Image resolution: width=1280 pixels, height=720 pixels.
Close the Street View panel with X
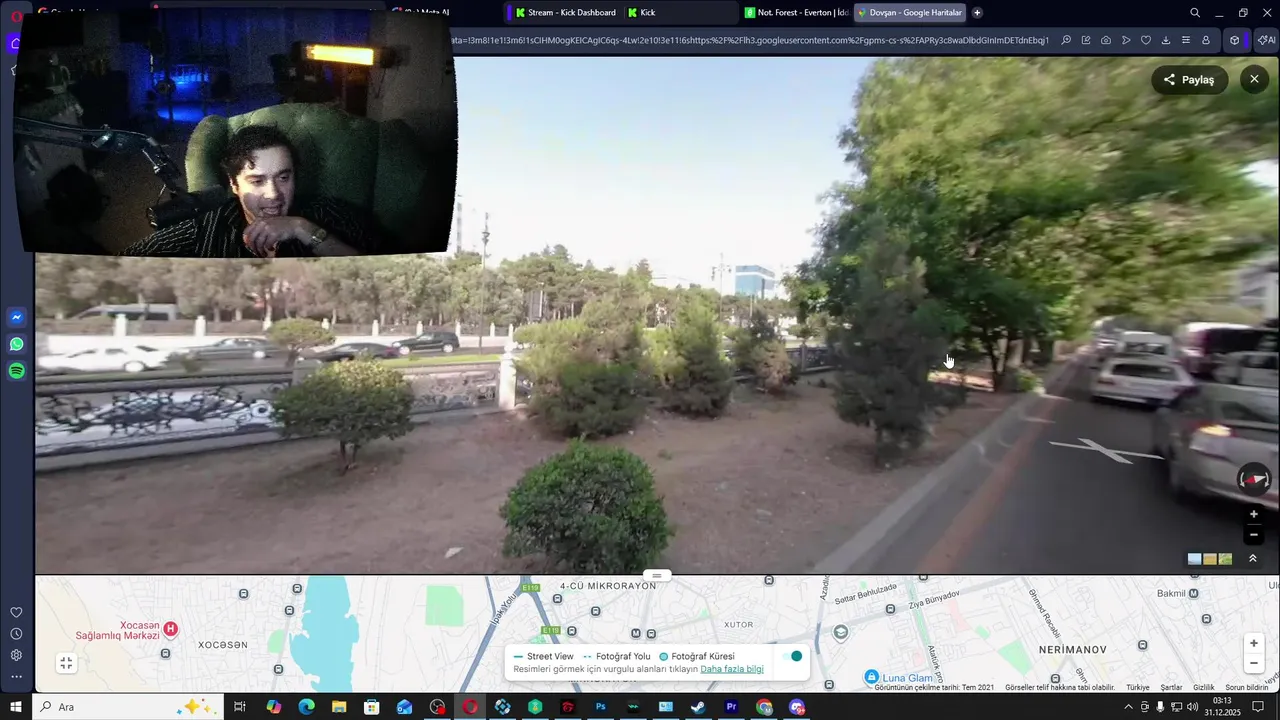1254,79
